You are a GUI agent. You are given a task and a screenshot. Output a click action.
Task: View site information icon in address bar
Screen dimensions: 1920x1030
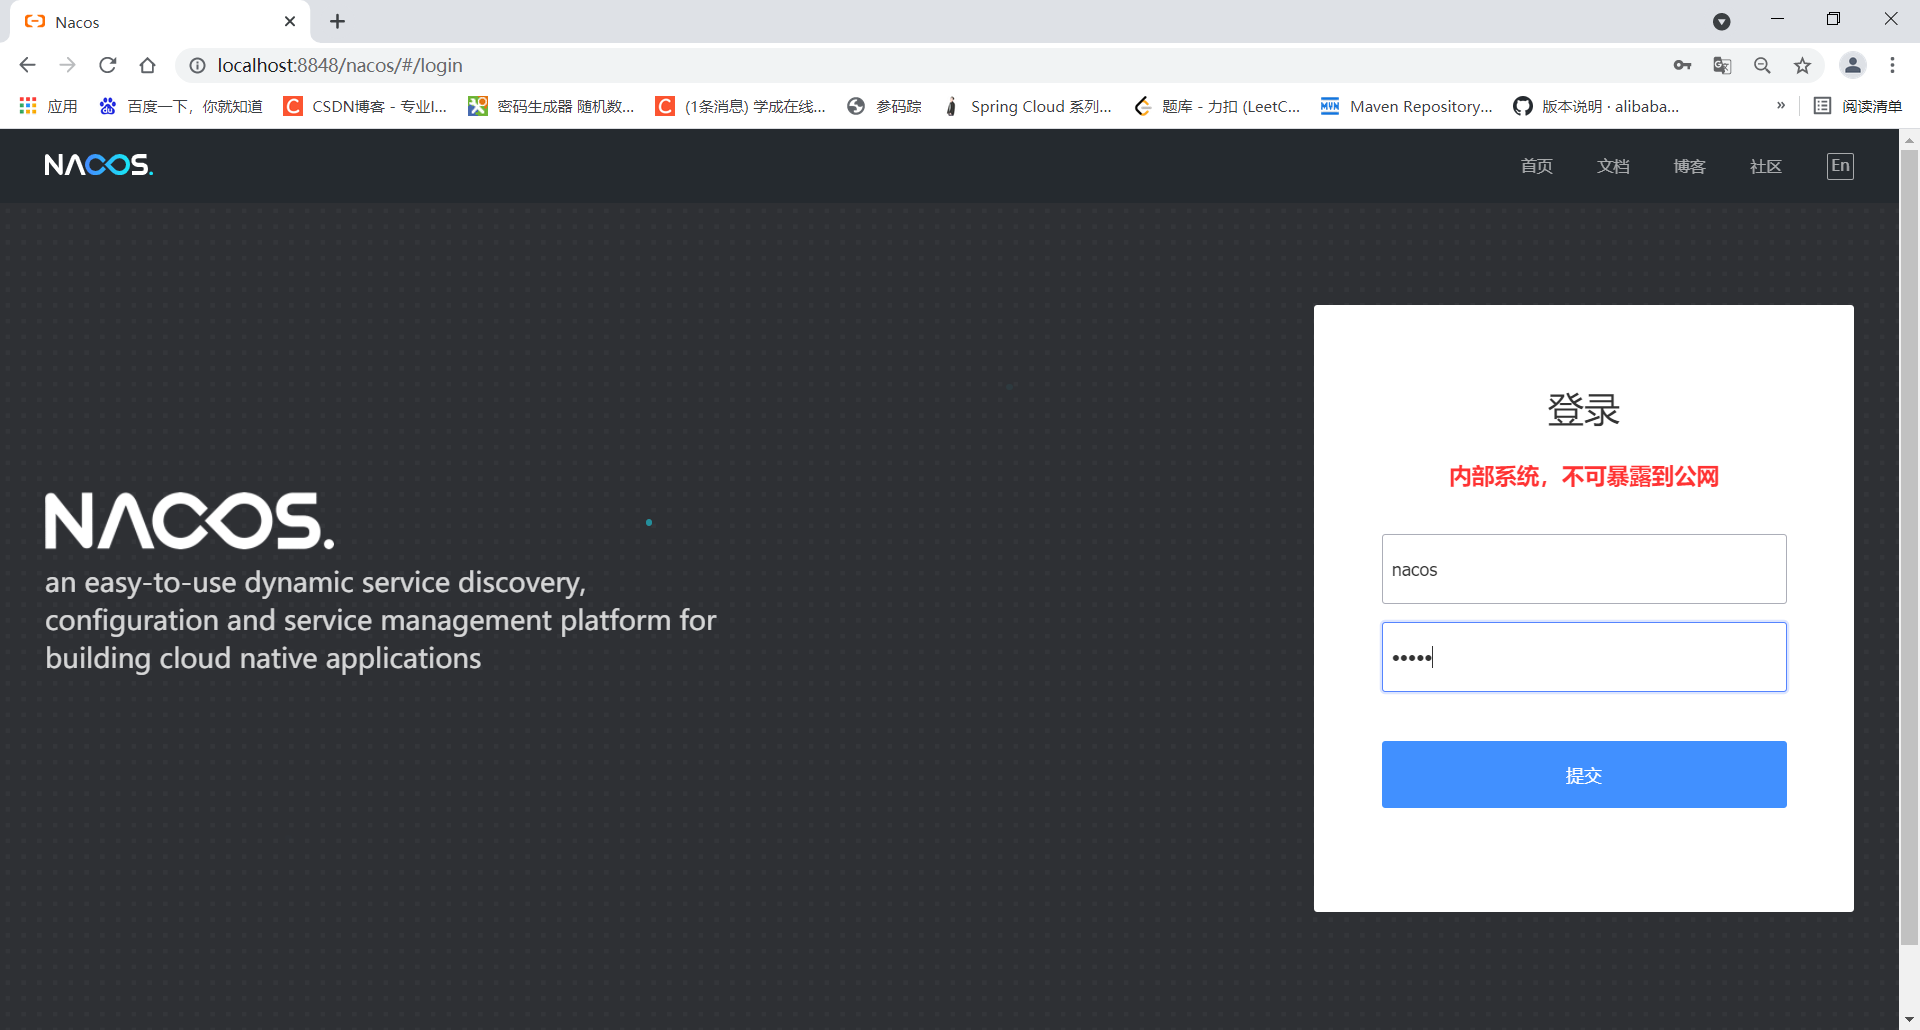click(x=197, y=65)
